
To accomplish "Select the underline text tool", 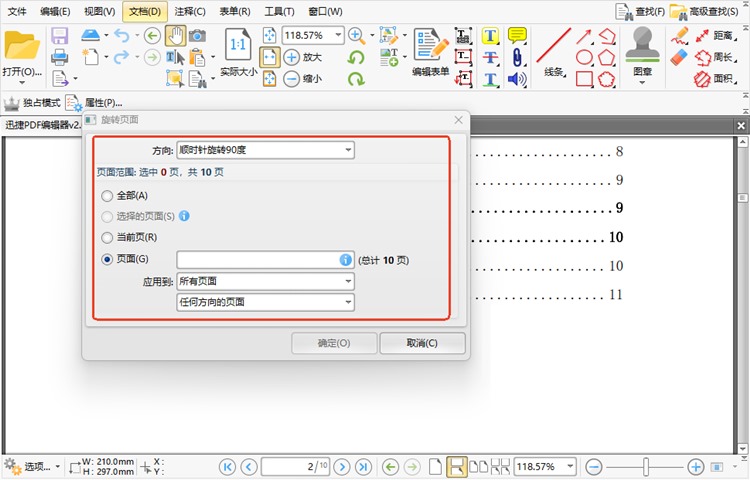I will pyautogui.click(x=490, y=78).
